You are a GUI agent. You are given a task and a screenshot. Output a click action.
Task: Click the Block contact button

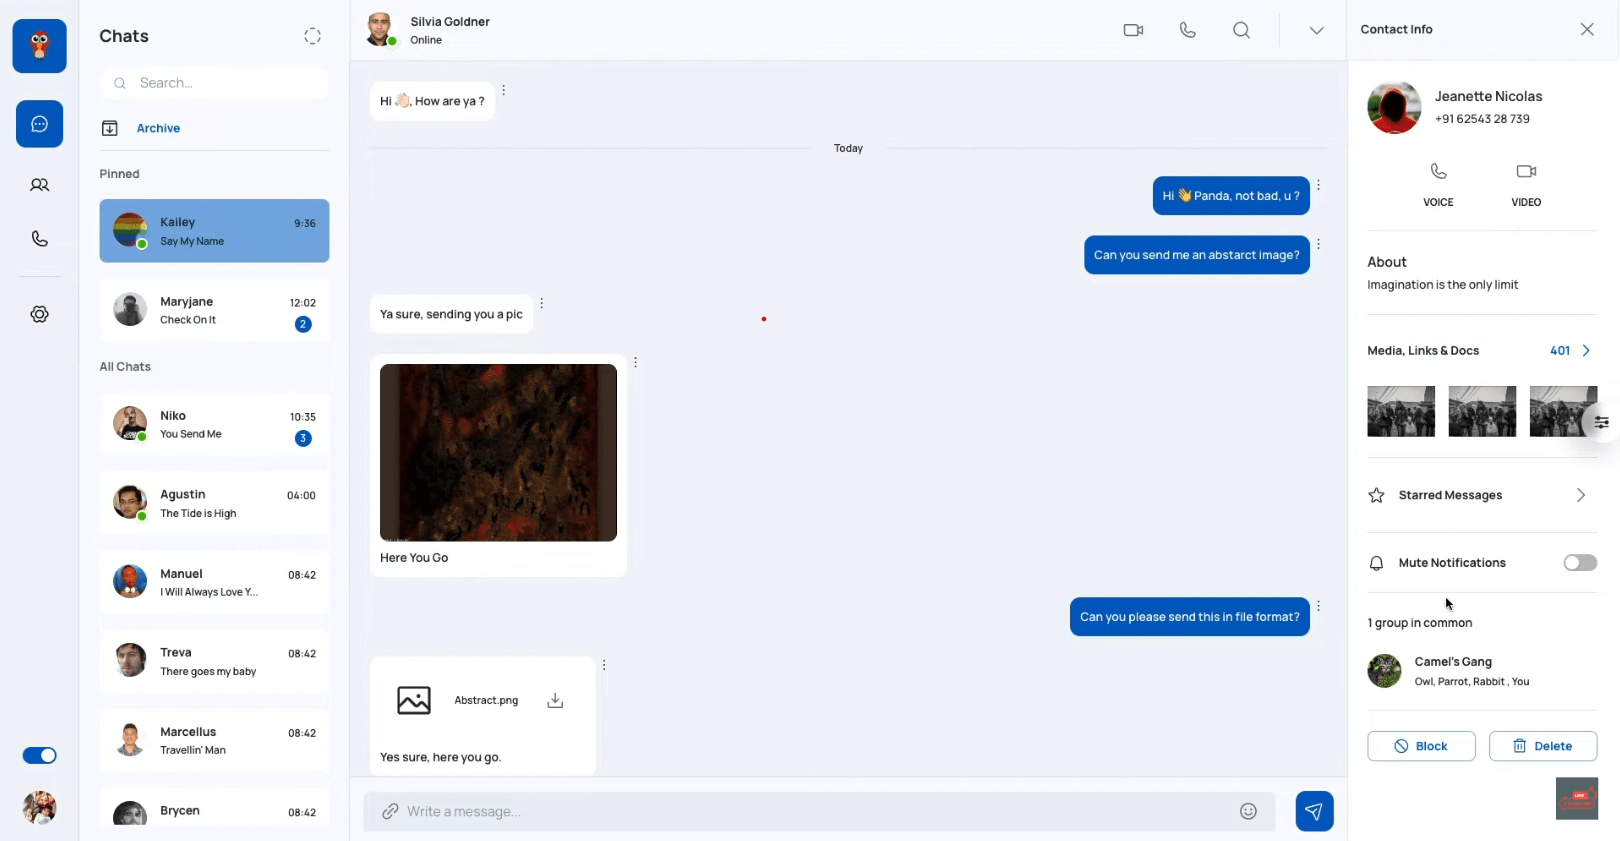pos(1421,746)
